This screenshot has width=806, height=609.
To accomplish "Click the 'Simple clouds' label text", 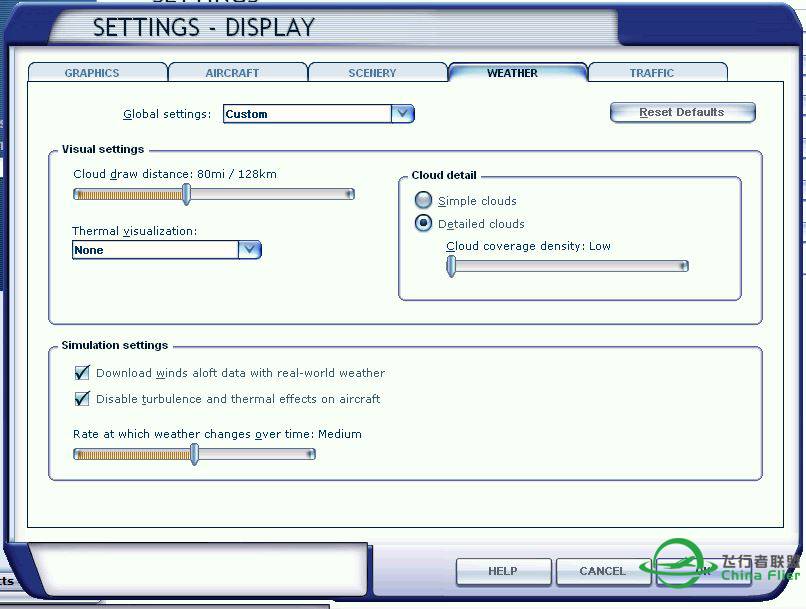I will coord(477,201).
